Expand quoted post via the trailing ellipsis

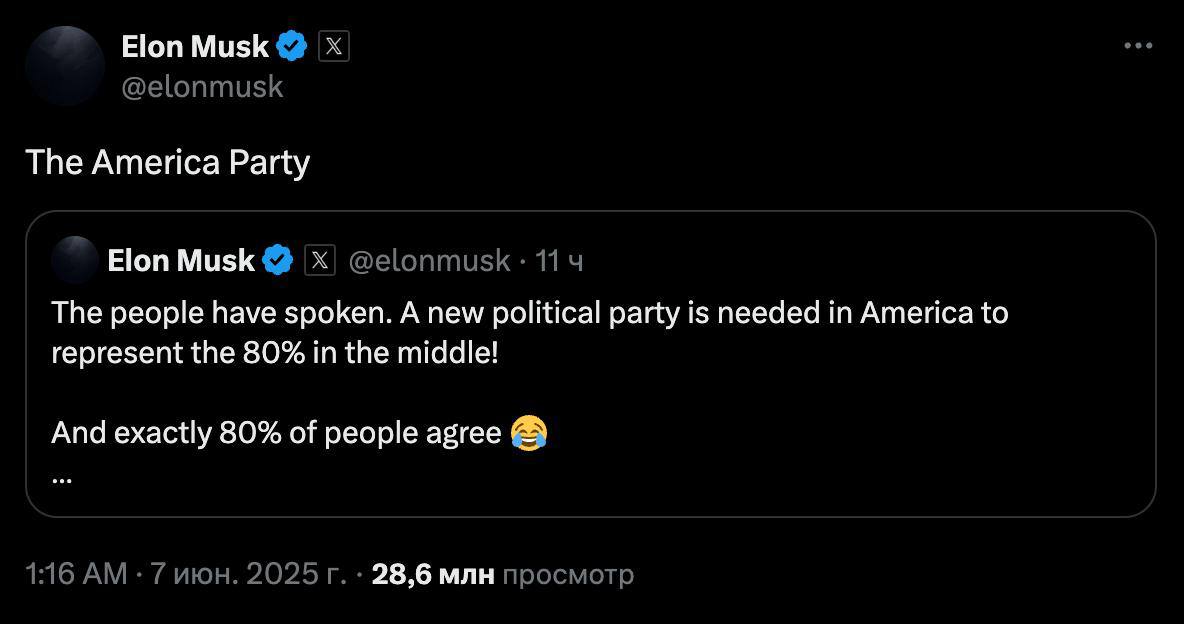(61, 477)
